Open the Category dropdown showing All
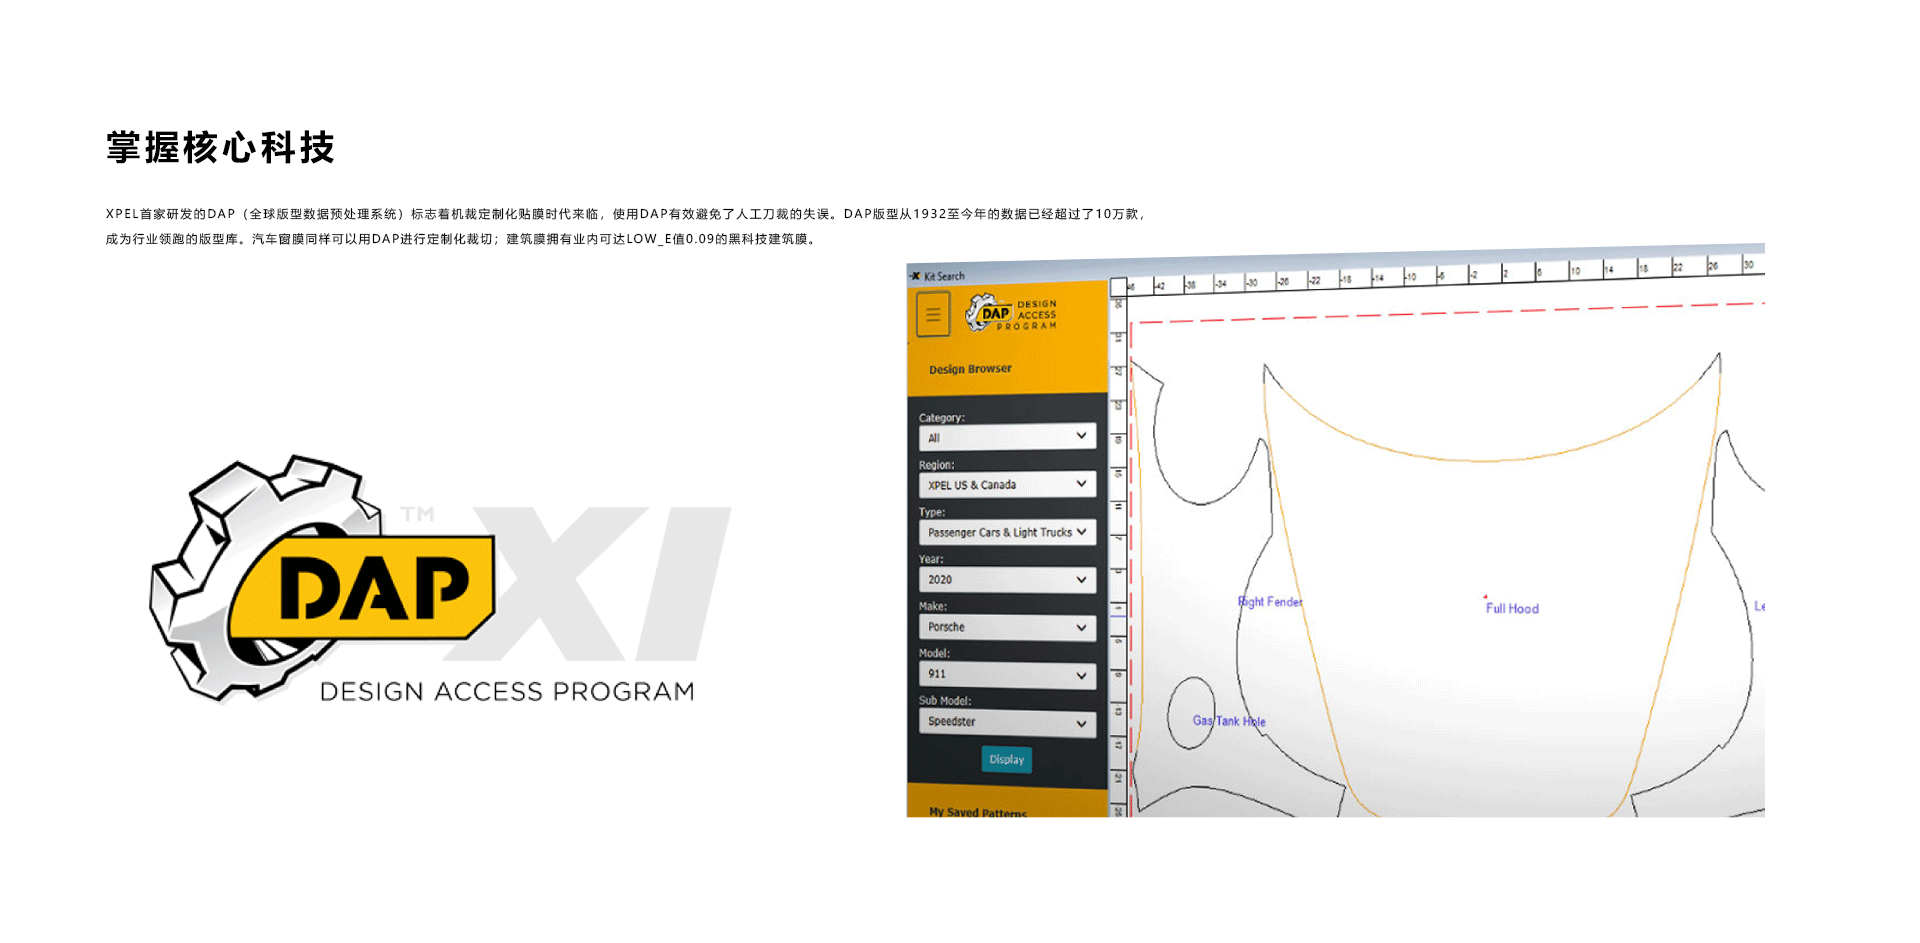Image resolution: width=1920 pixels, height=943 pixels. [1007, 437]
